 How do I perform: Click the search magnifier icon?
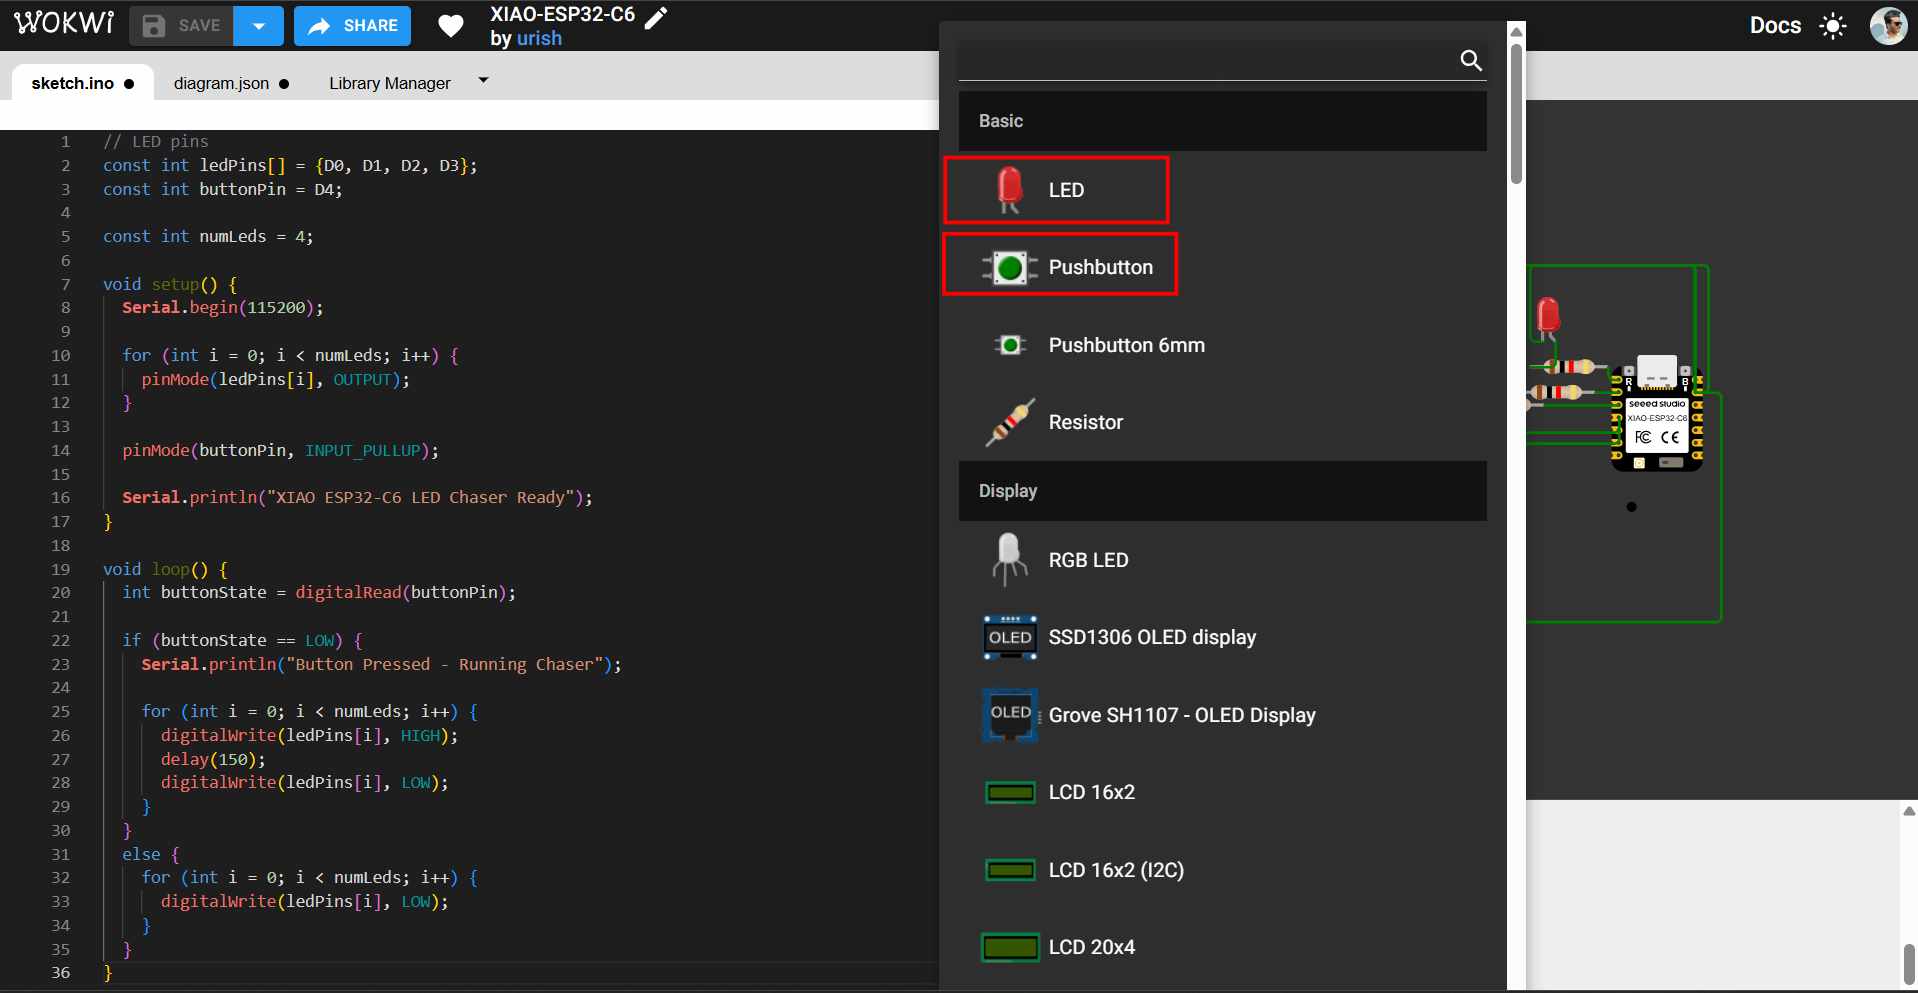1471,60
